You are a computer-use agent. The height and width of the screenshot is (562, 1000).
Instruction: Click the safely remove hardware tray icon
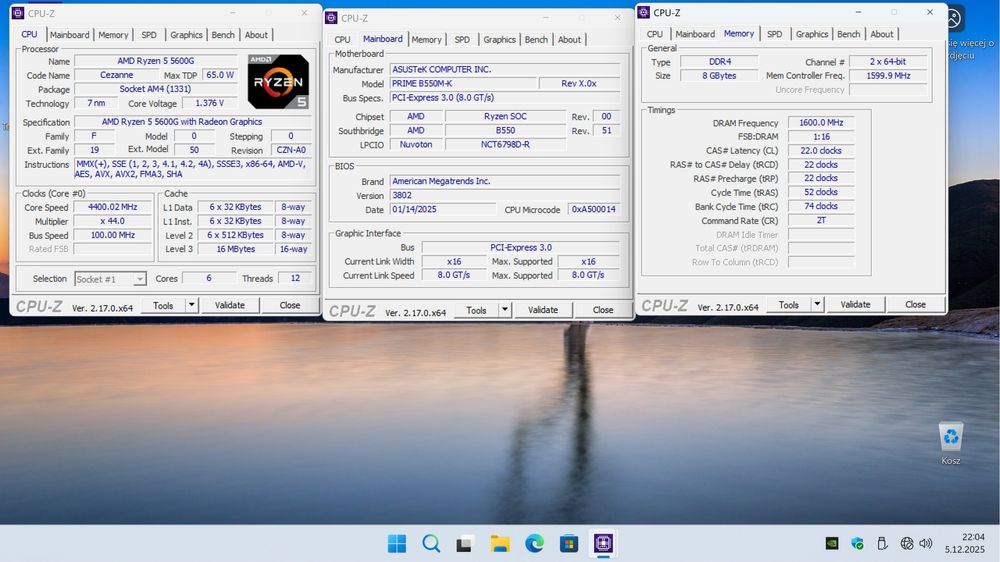[x=882, y=544]
